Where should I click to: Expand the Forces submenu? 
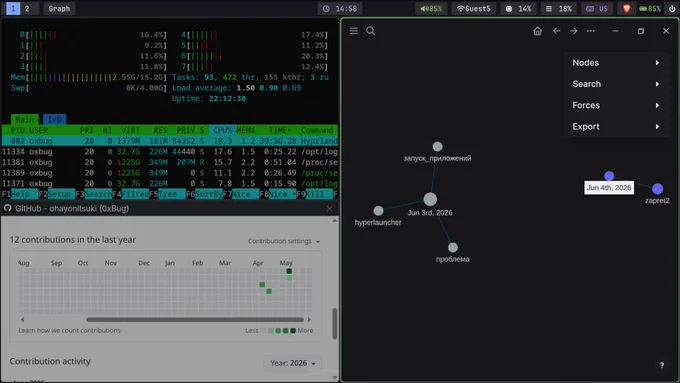[x=616, y=105]
